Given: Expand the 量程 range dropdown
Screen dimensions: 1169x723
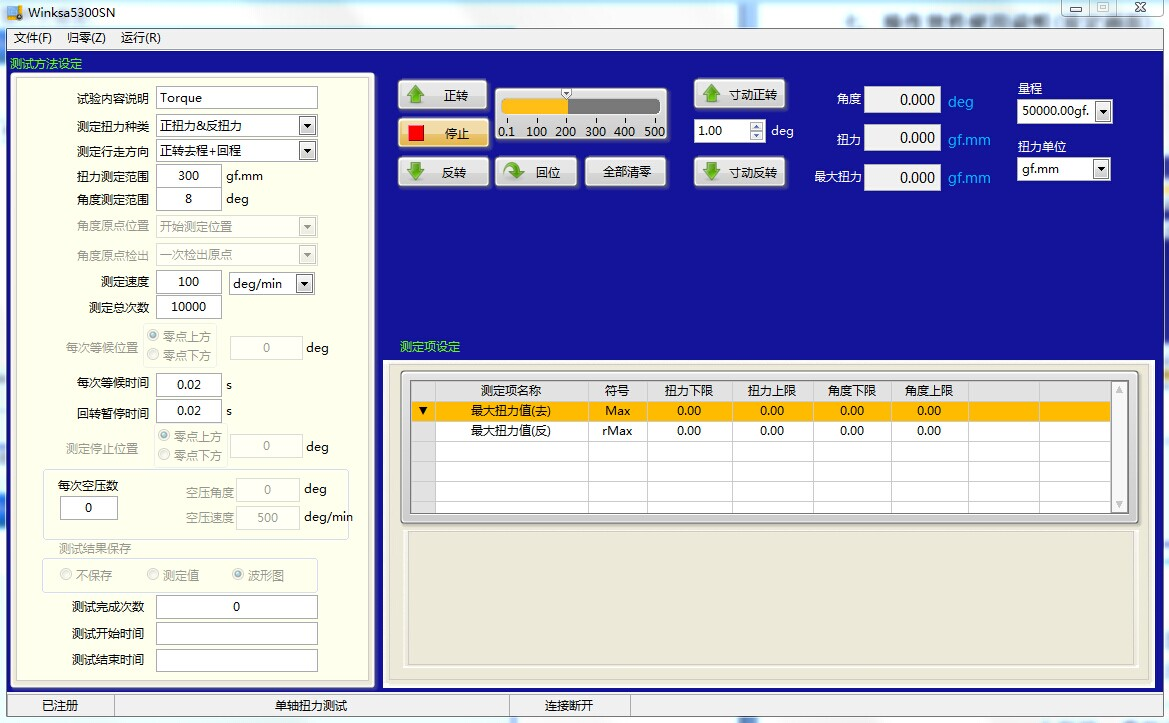Looking at the screenshot, I should pyautogui.click(x=1102, y=112).
